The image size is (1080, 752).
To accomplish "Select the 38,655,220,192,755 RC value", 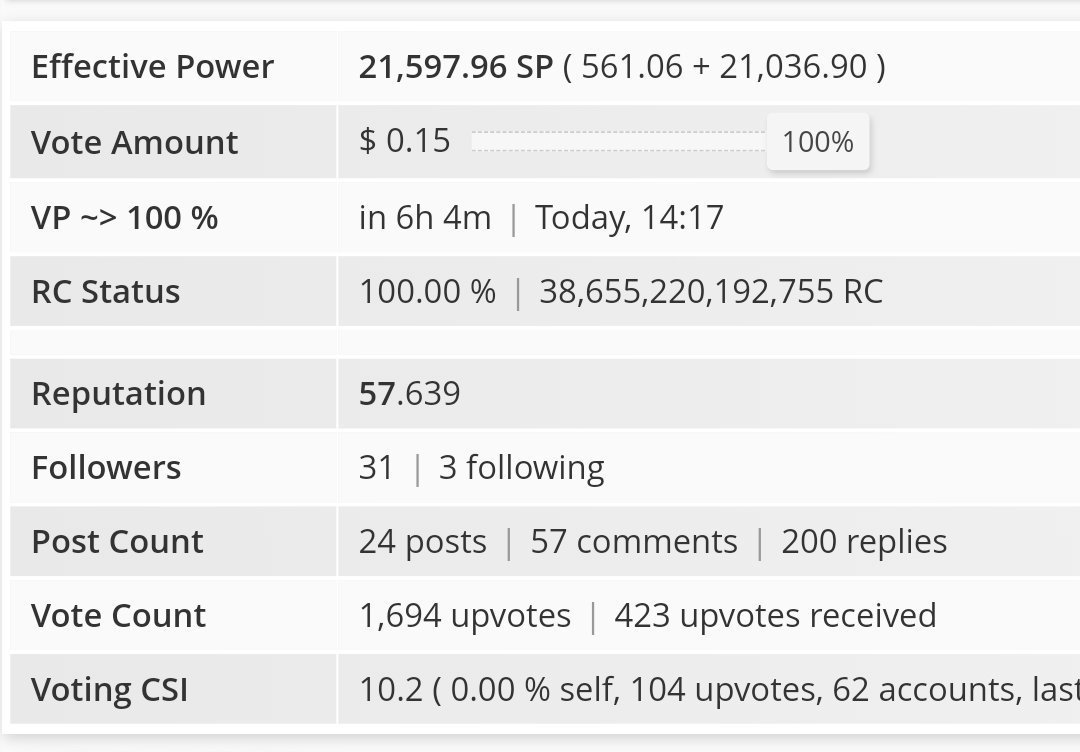I will pyautogui.click(x=711, y=292).
